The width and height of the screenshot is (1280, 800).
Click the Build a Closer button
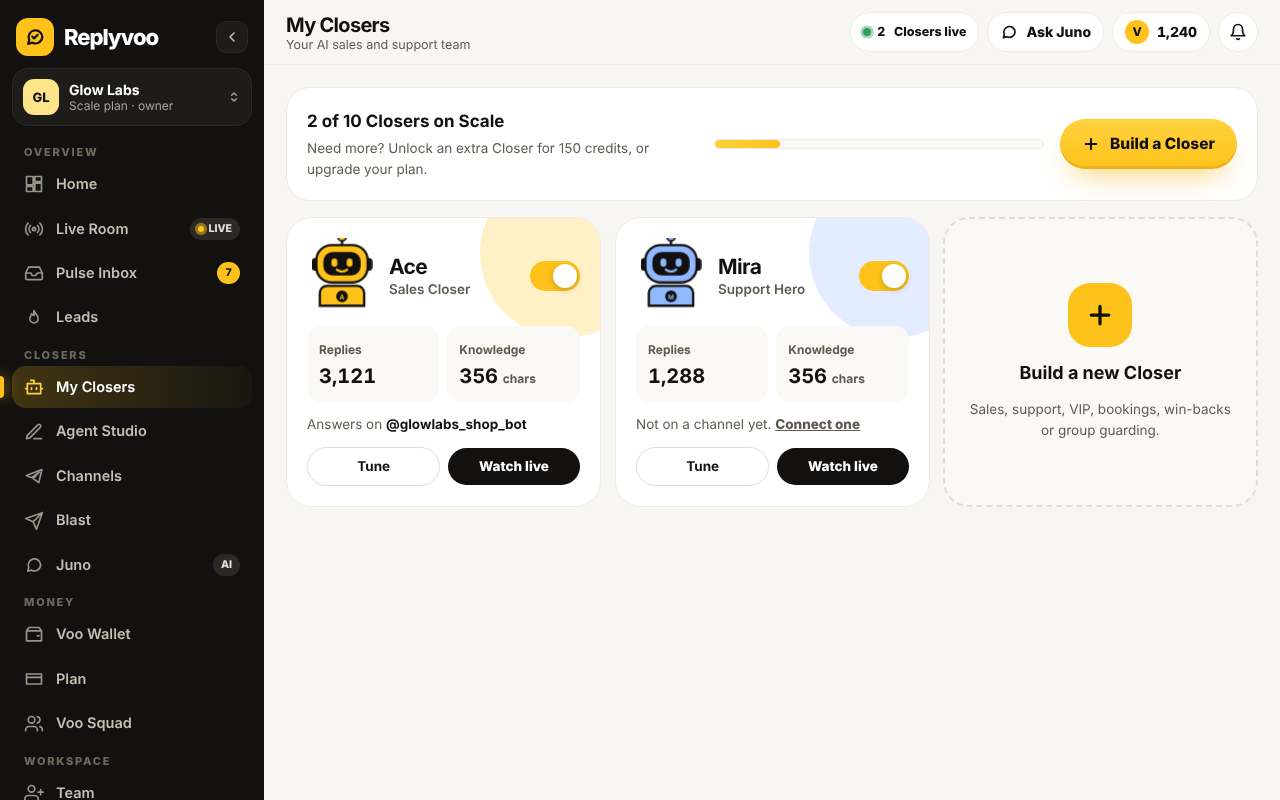[1148, 144]
